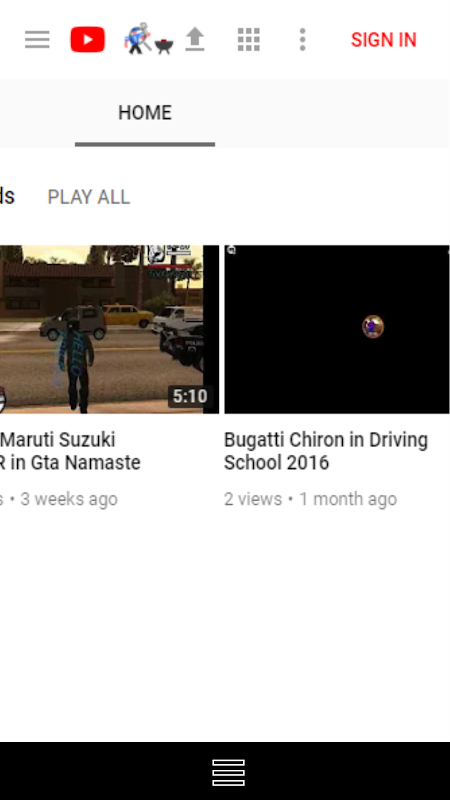Click the '1 month ago' upload date
Image resolution: width=450 pixels, height=800 pixels.
coord(348,499)
